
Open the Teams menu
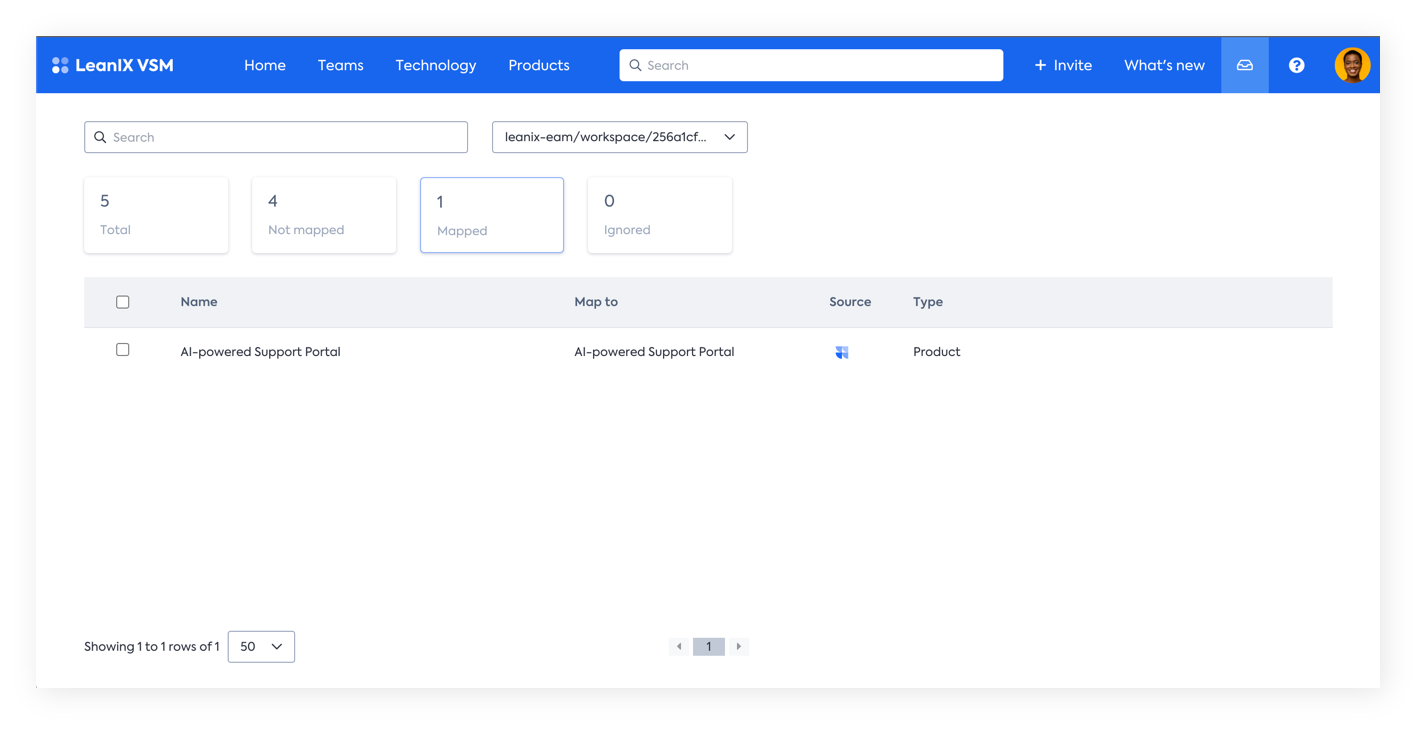341,65
